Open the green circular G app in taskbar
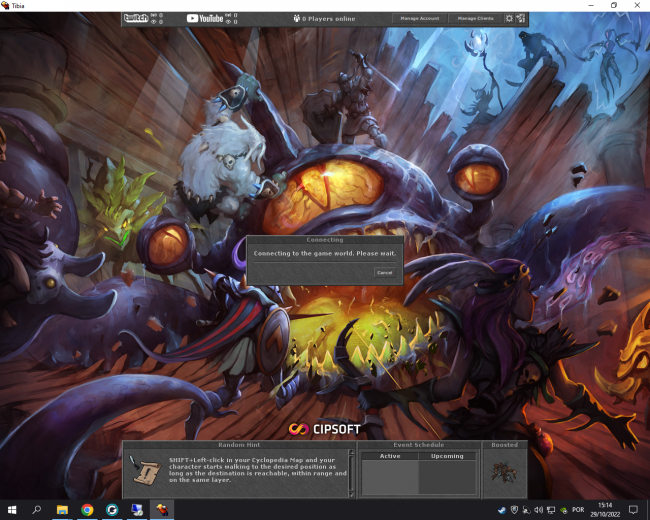Screen dimensions: 650x520 (x=112, y=510)
